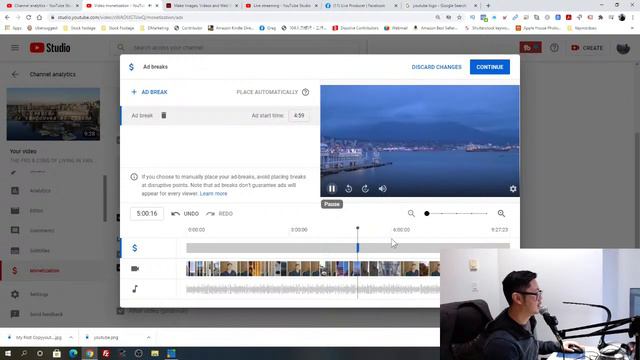Viewport: 640px width, 360px height.
Task: Open Subtitles in the sidebar
Action: [x=40, y=251]
